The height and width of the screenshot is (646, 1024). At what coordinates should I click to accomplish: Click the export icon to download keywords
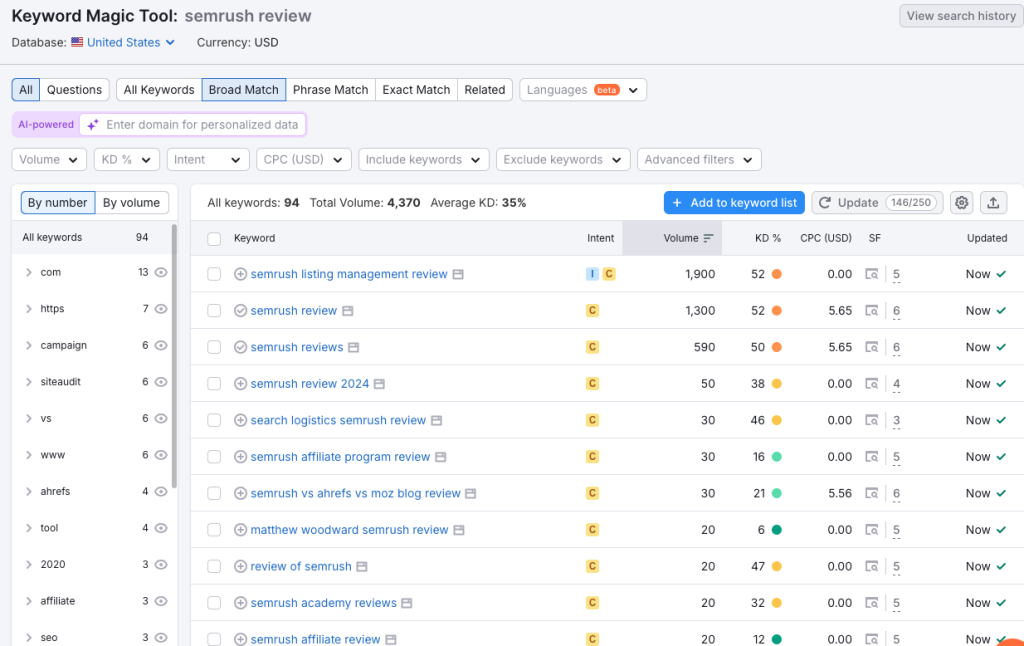click(993, 202)
